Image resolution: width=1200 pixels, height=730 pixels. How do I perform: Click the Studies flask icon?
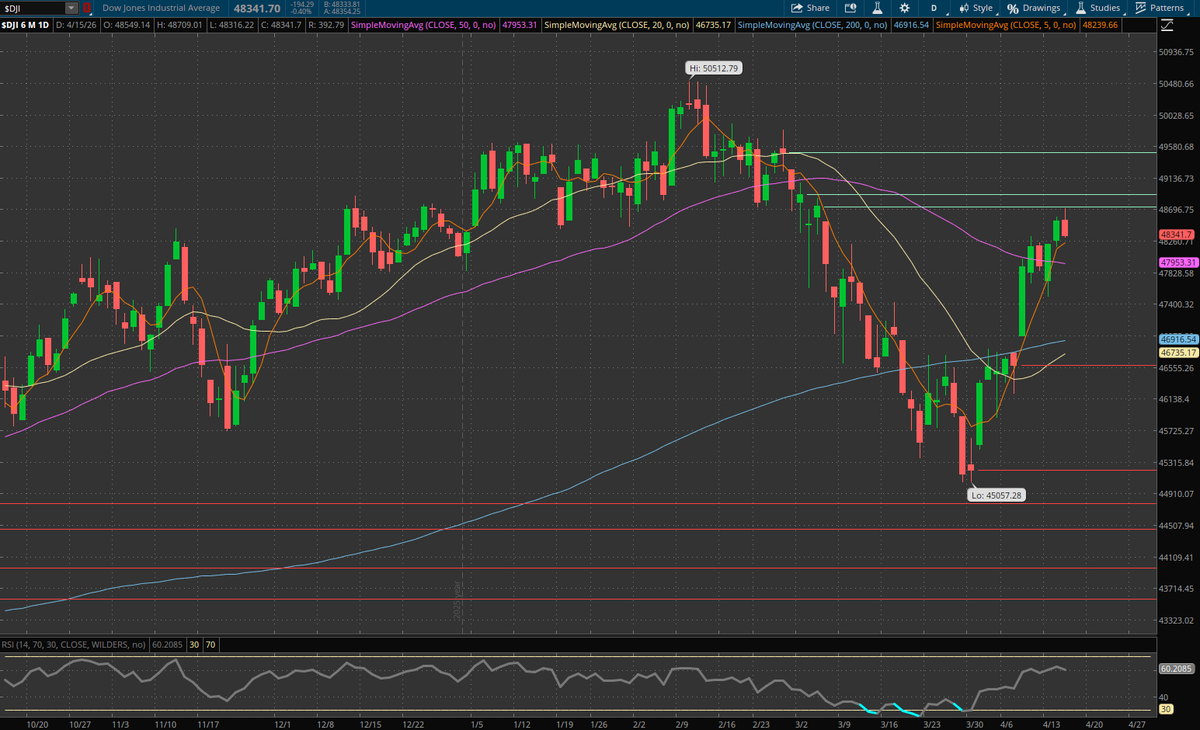1080,8
